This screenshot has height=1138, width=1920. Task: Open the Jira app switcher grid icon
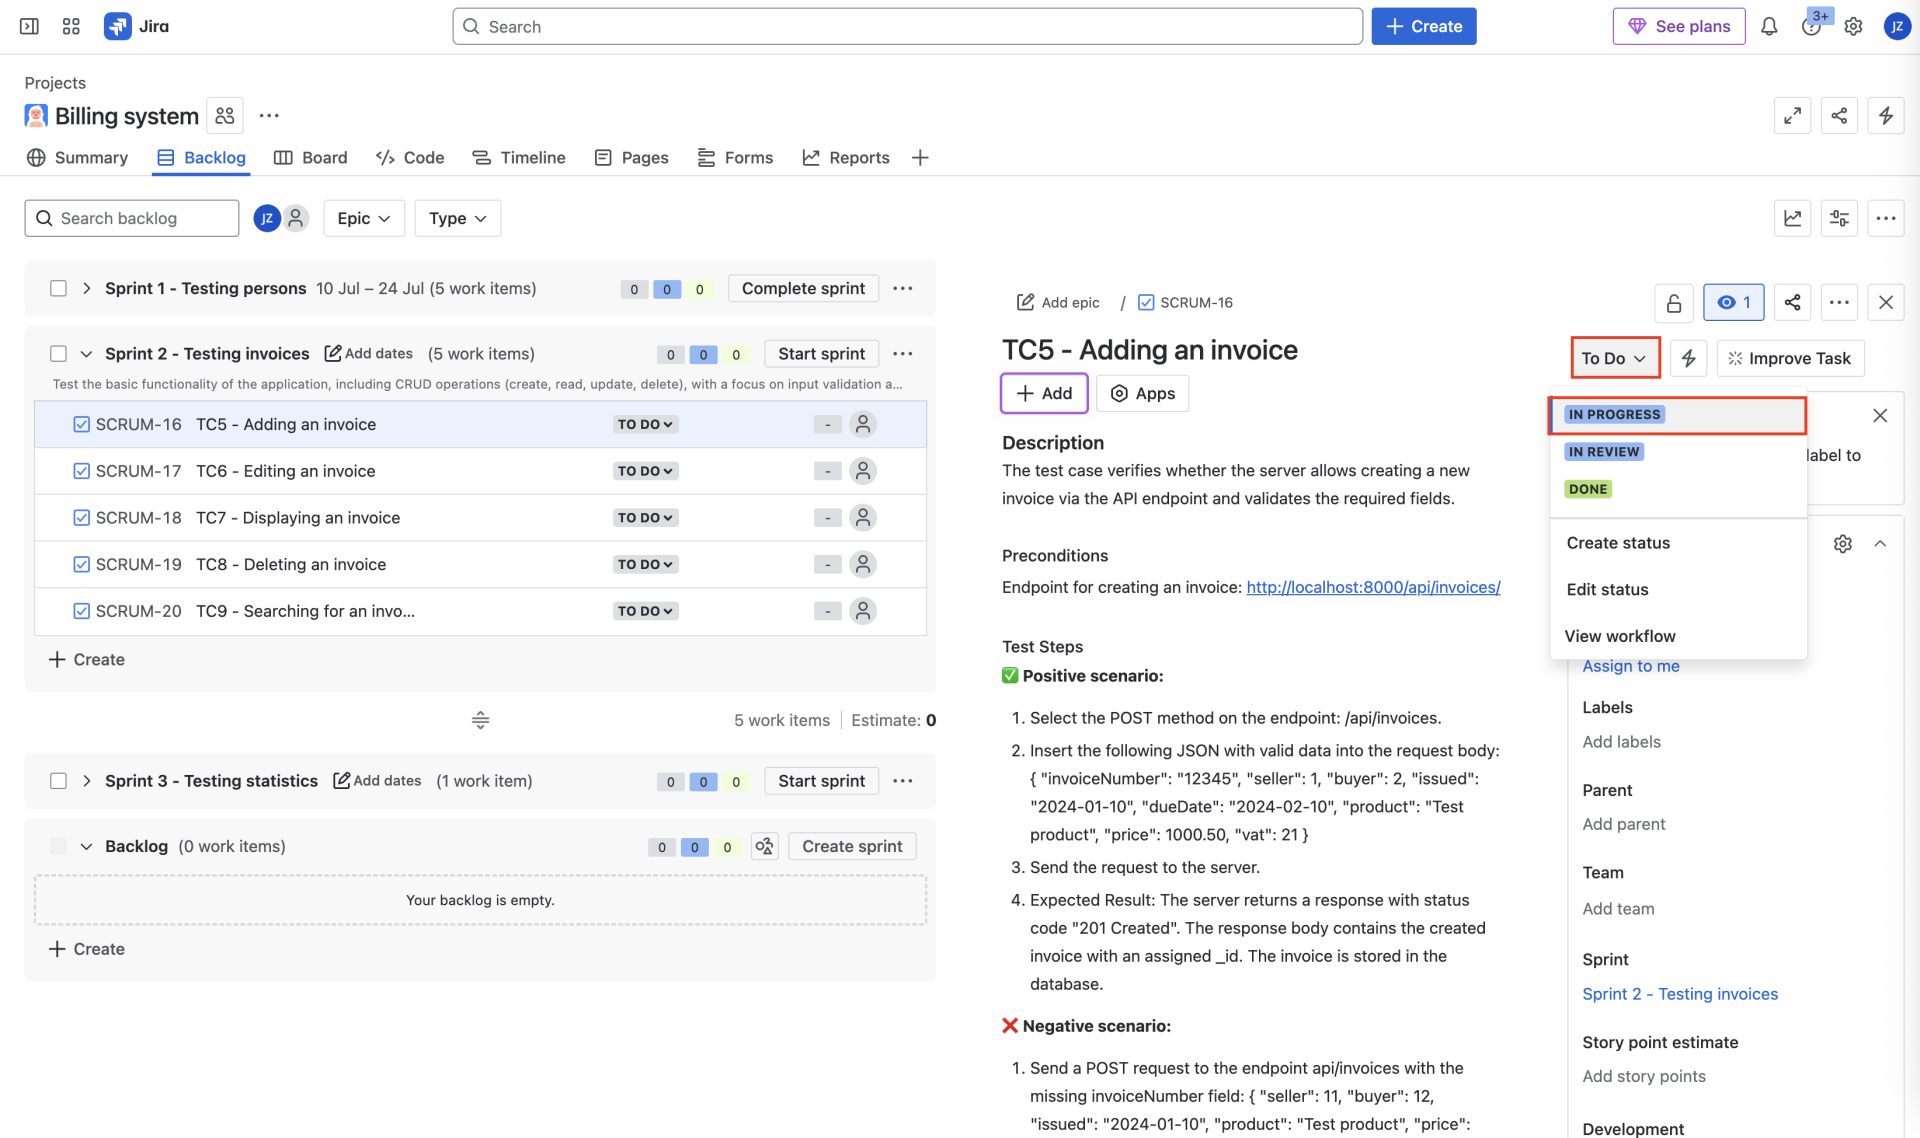[x=70, y=26]
